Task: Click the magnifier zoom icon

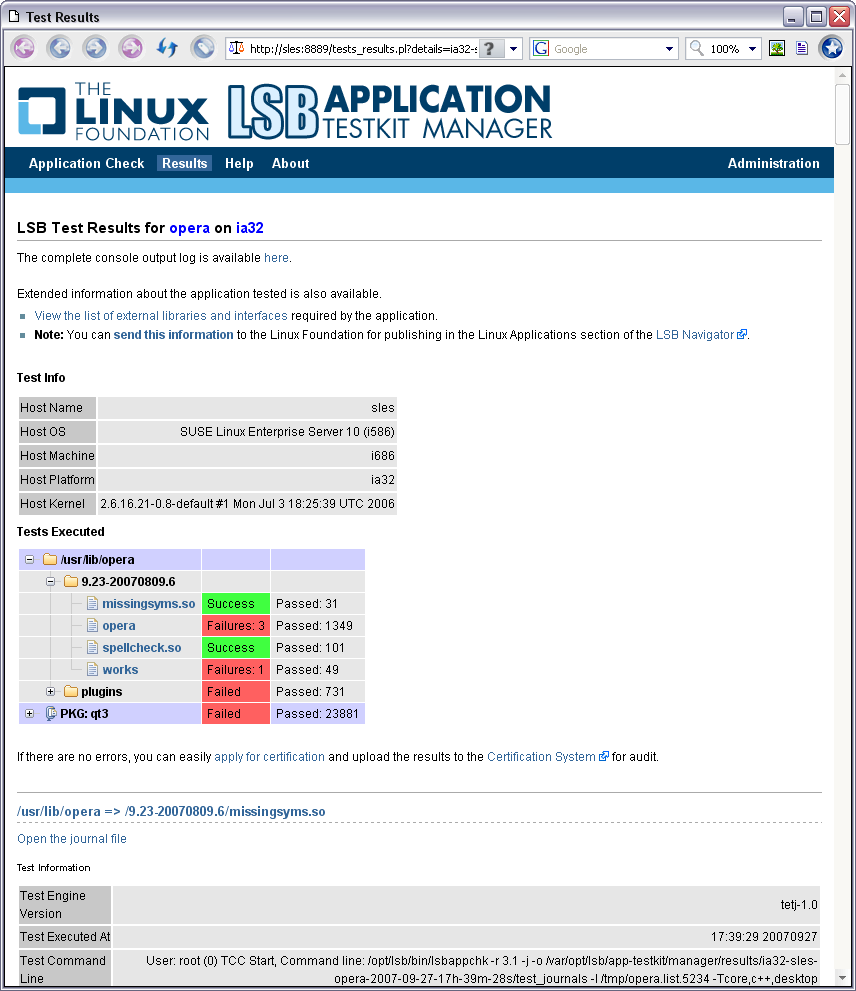Action: [696, 48]
